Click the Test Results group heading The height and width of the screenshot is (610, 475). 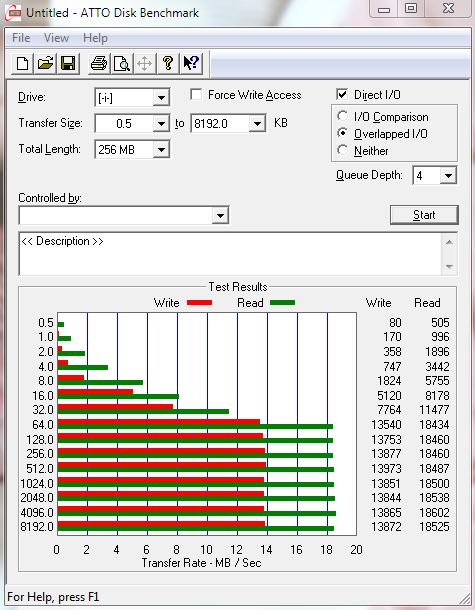click(238, 287)
